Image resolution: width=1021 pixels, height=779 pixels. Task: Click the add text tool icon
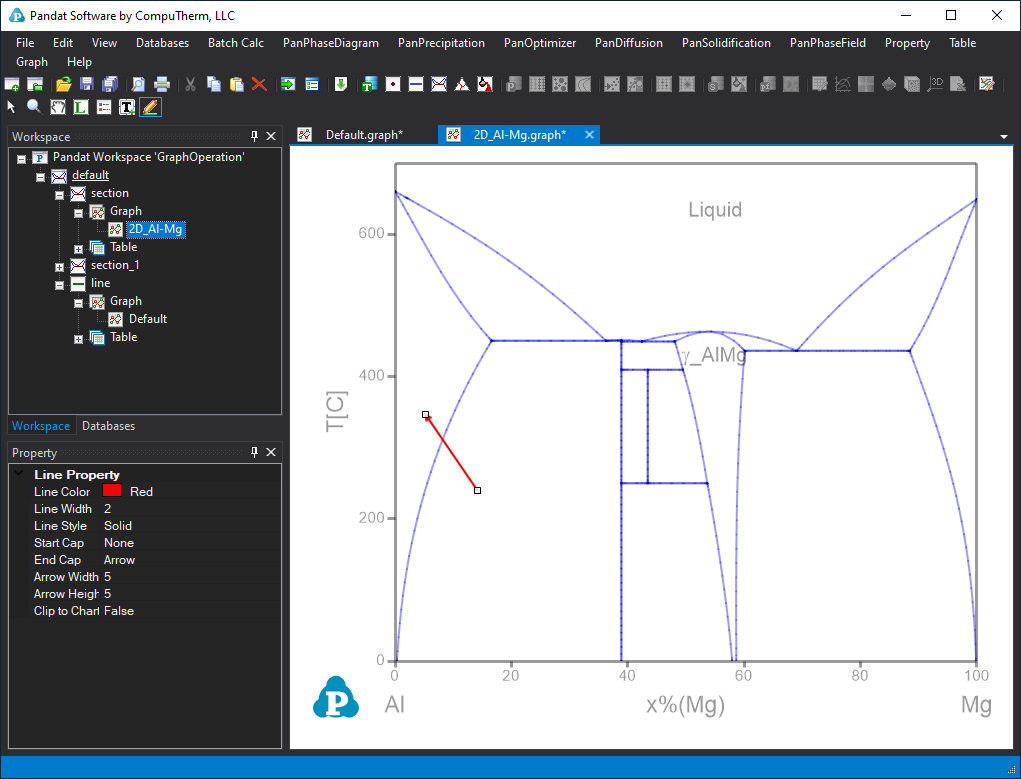(x=127, y=106)
